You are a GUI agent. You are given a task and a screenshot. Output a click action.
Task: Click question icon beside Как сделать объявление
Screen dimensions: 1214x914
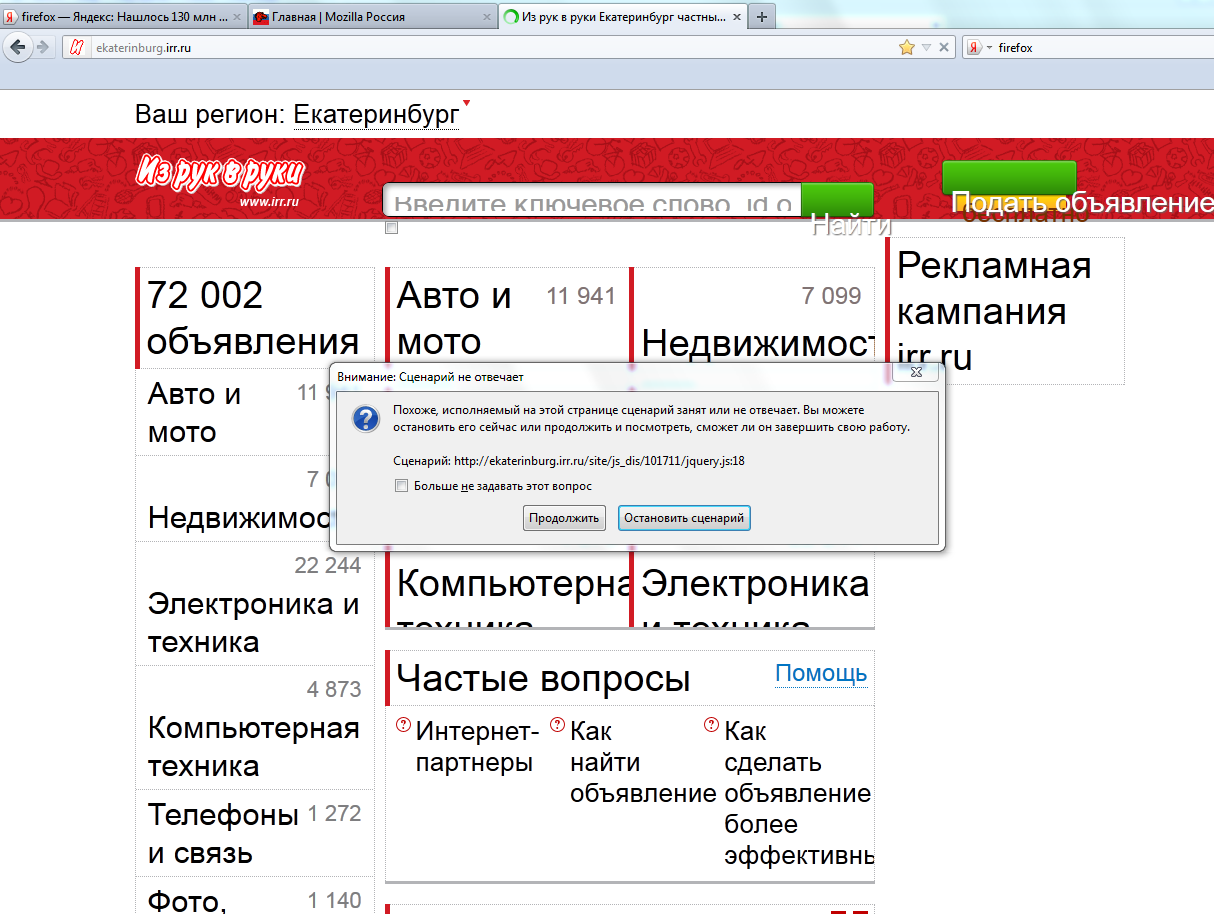[711, 725]
